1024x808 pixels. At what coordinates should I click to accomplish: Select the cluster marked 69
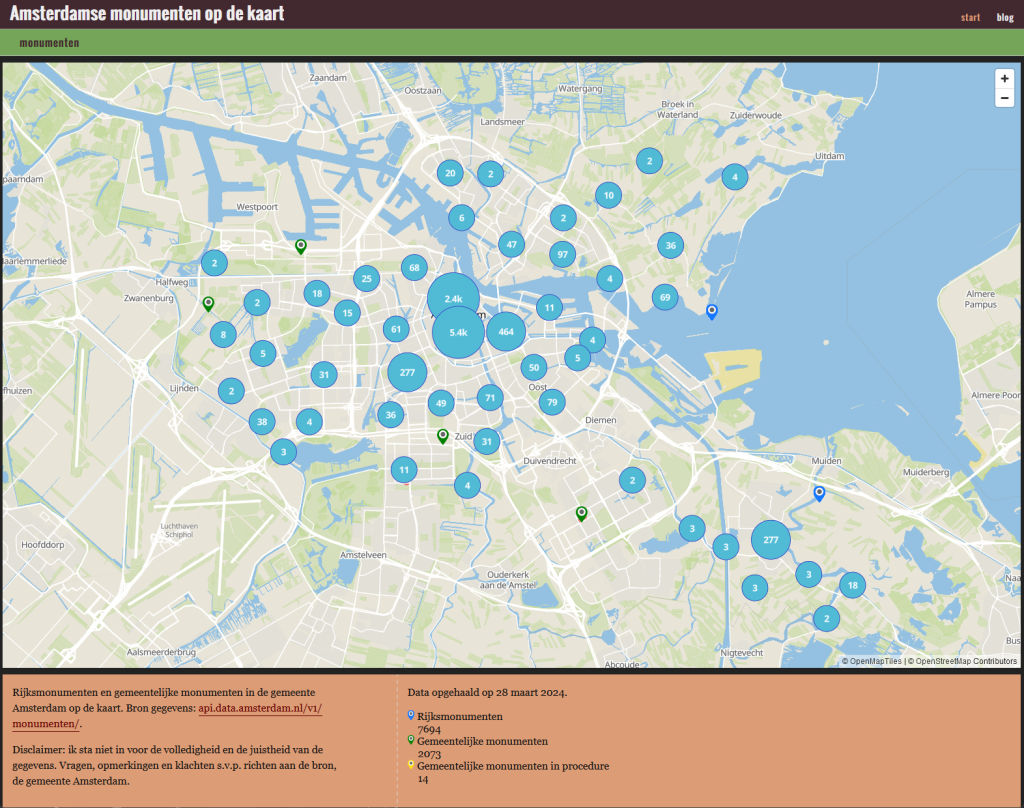tap(665, 297)
